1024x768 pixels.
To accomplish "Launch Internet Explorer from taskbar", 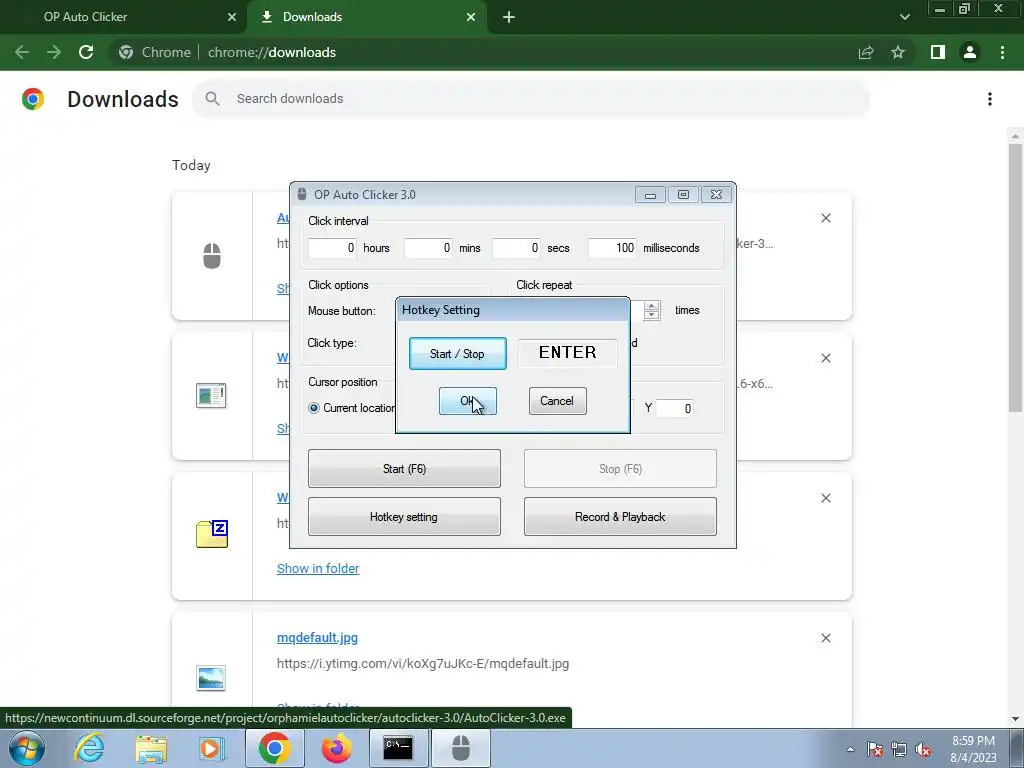I will tap(89, 748).
